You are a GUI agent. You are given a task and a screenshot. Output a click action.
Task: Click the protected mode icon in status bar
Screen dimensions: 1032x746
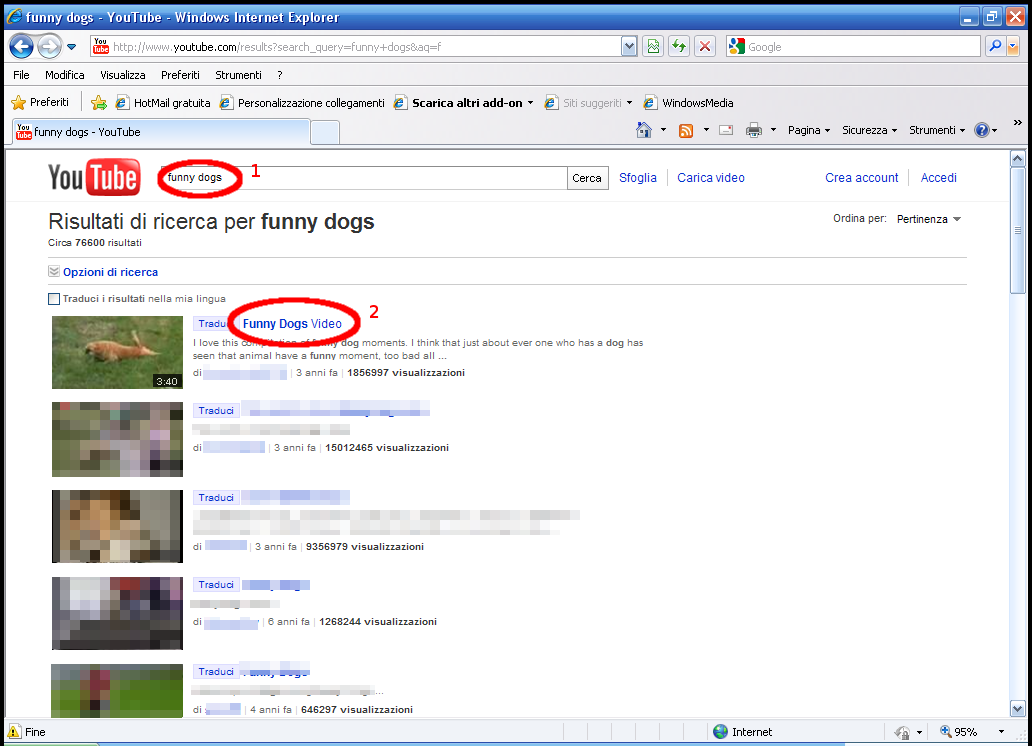coord(902,732)
